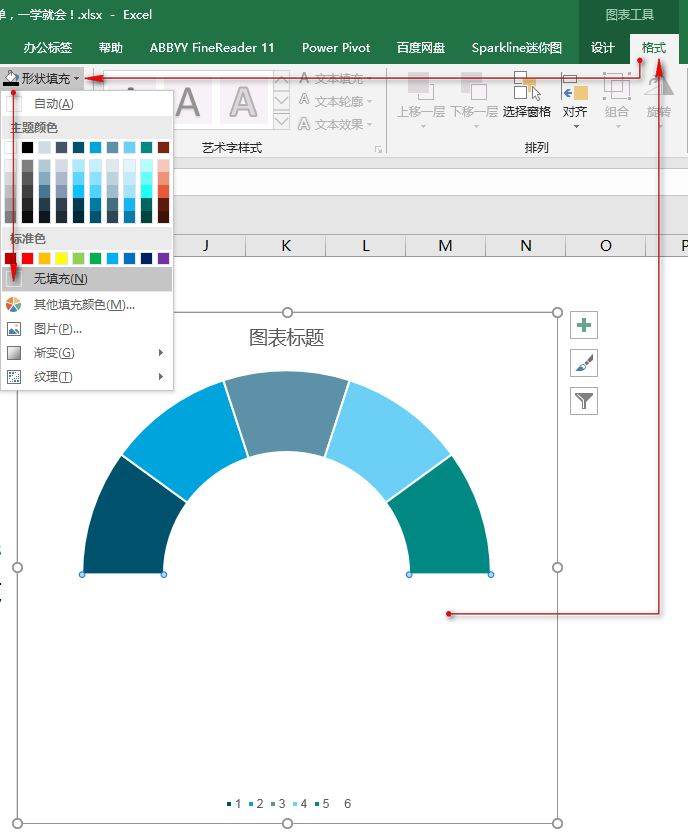Click the picture fill icon
The height and width of the screenshot is (834, 688).
pos(14,329)
